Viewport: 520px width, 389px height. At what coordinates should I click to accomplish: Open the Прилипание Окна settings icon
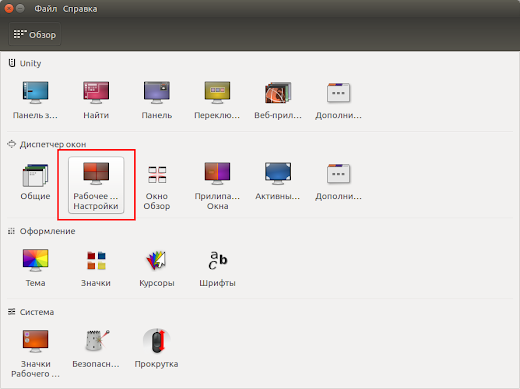(217, 186)
